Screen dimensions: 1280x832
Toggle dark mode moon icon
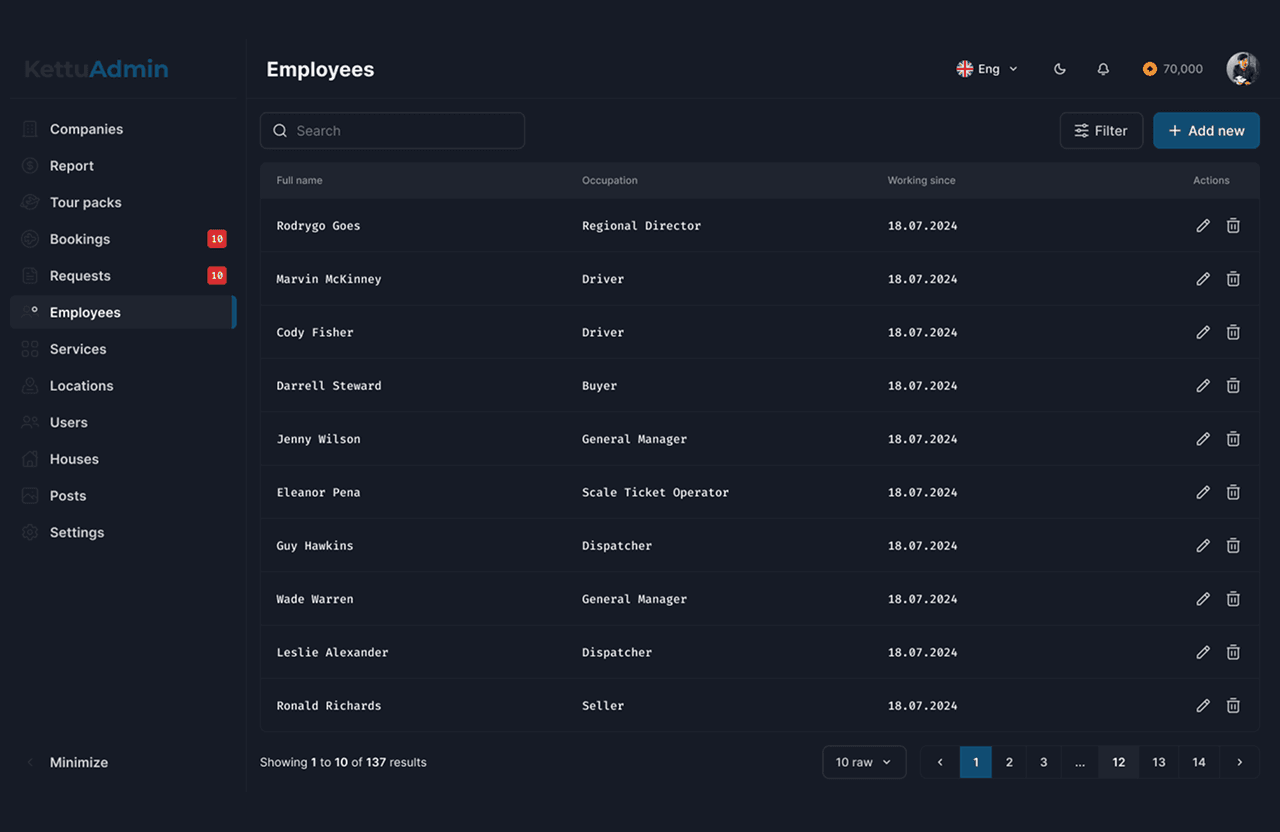(1060, 69)
